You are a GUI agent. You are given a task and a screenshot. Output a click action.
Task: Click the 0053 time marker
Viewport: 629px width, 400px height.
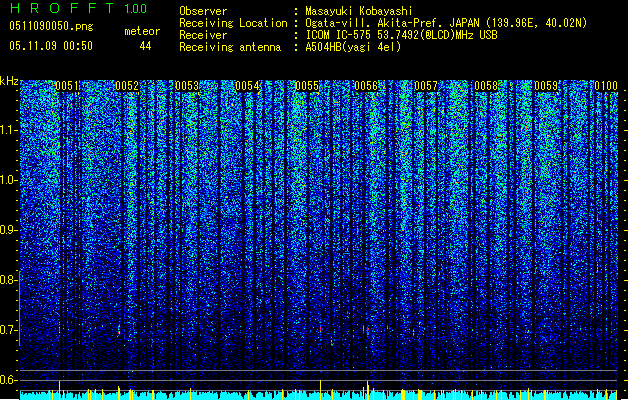point(187,86)
